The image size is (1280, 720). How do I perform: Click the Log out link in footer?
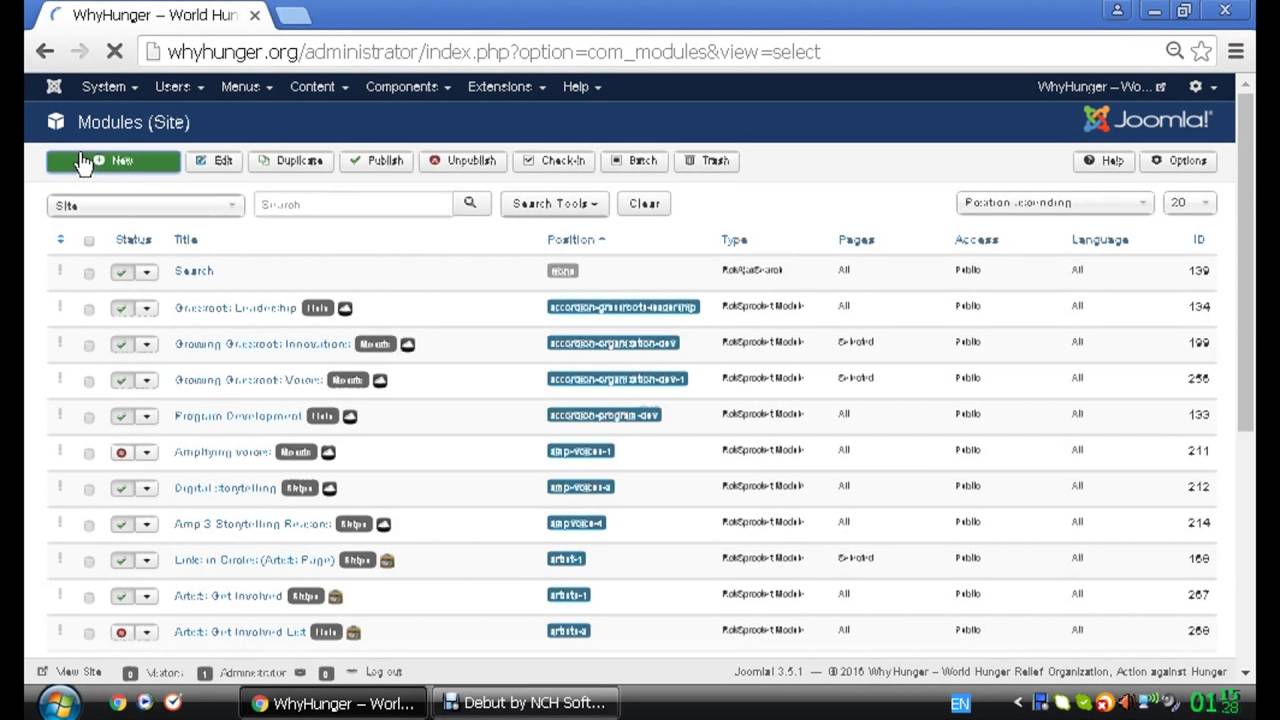pyautogui.click(x=383, y=672)
